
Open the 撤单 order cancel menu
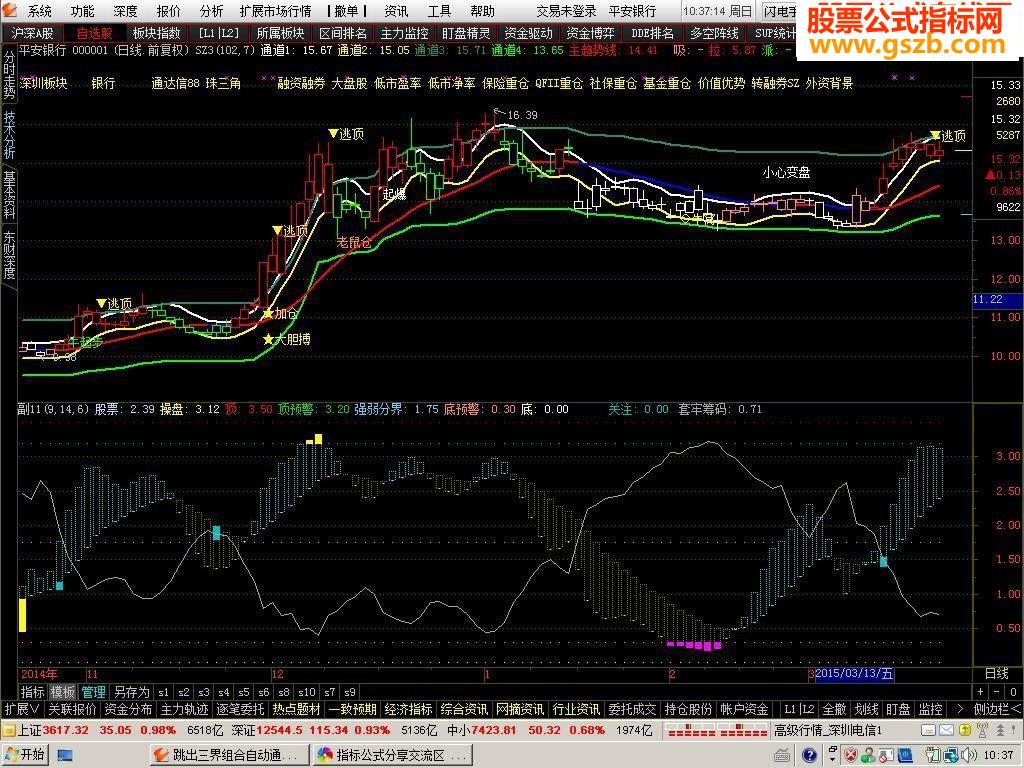pyautogui.click(x=346, y=11)
